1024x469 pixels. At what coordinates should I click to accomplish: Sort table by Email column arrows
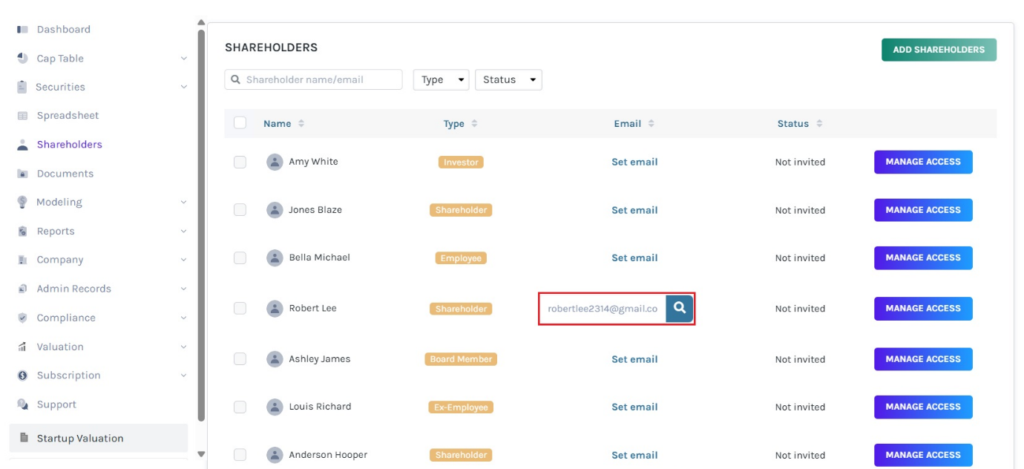(651, 123)
